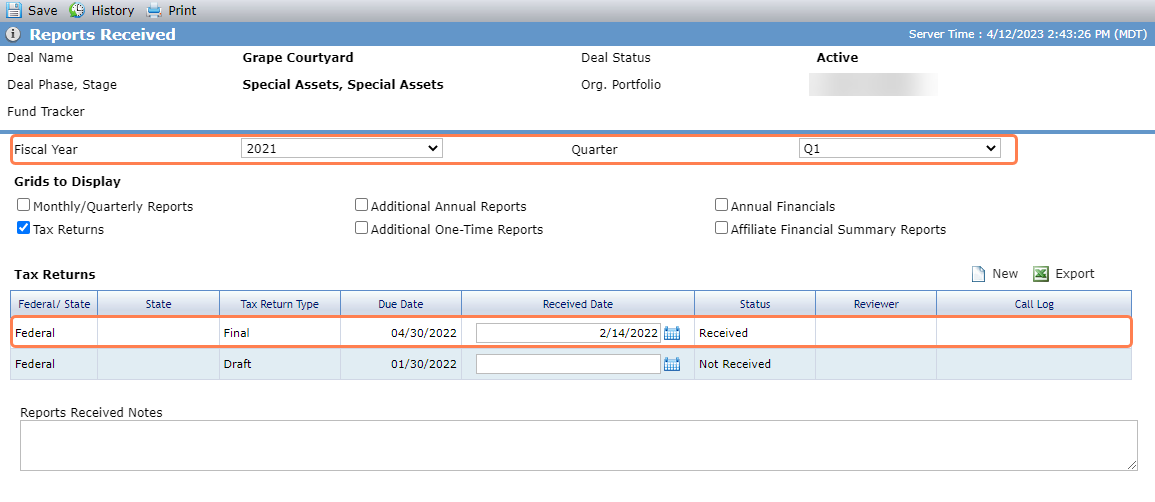Open the Fiscal Year dropdown
The height and width of the screenshot is (502, 1155).
point(342,149)
